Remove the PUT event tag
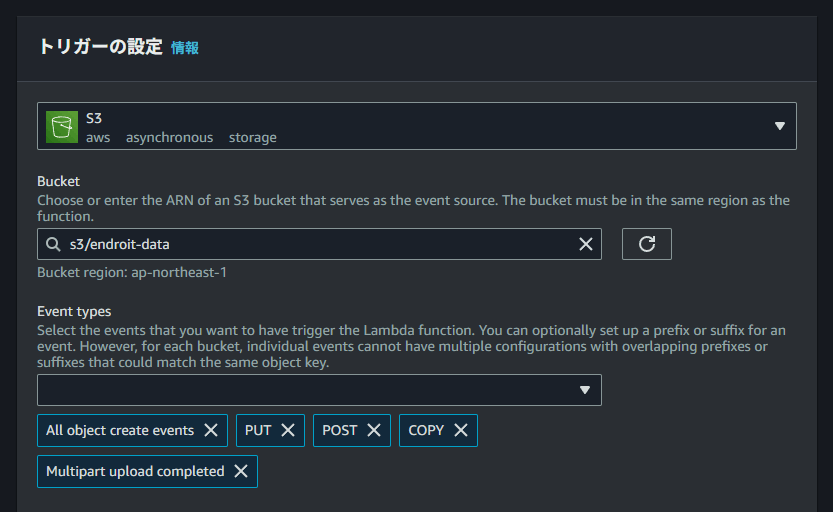833x512 pixels. click(x=288, y=430)
